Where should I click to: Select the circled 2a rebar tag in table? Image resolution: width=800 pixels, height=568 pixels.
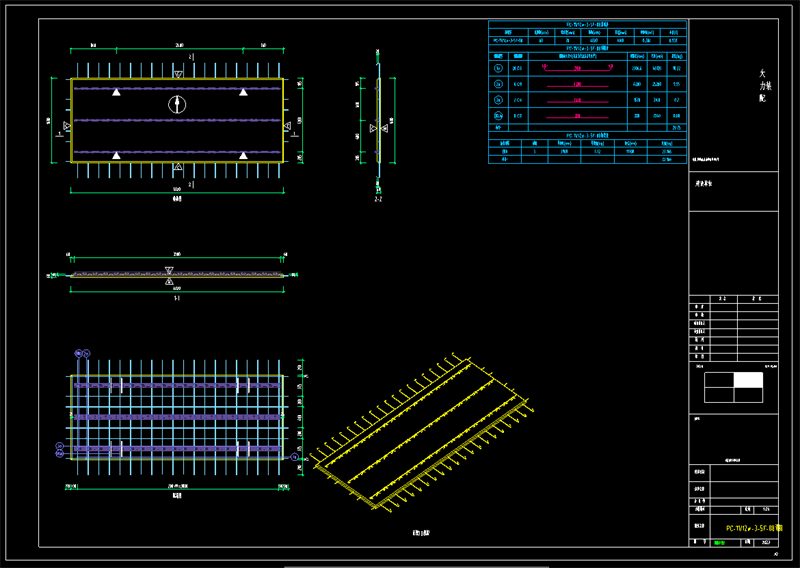498,84
